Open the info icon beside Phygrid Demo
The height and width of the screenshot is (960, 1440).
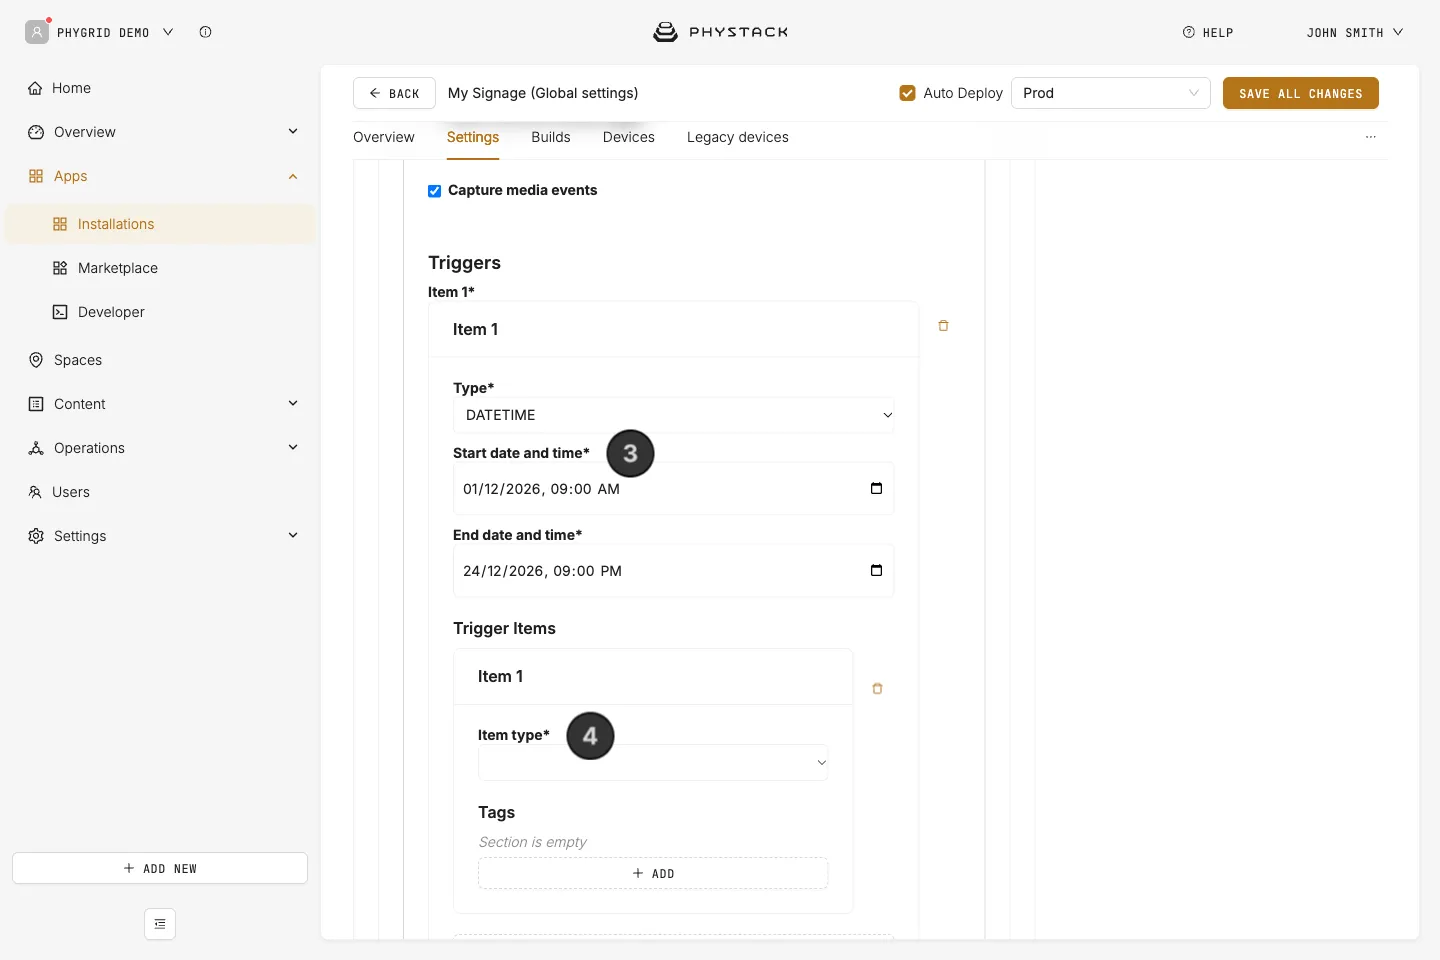pyautogui.click(x=205, y=32)
